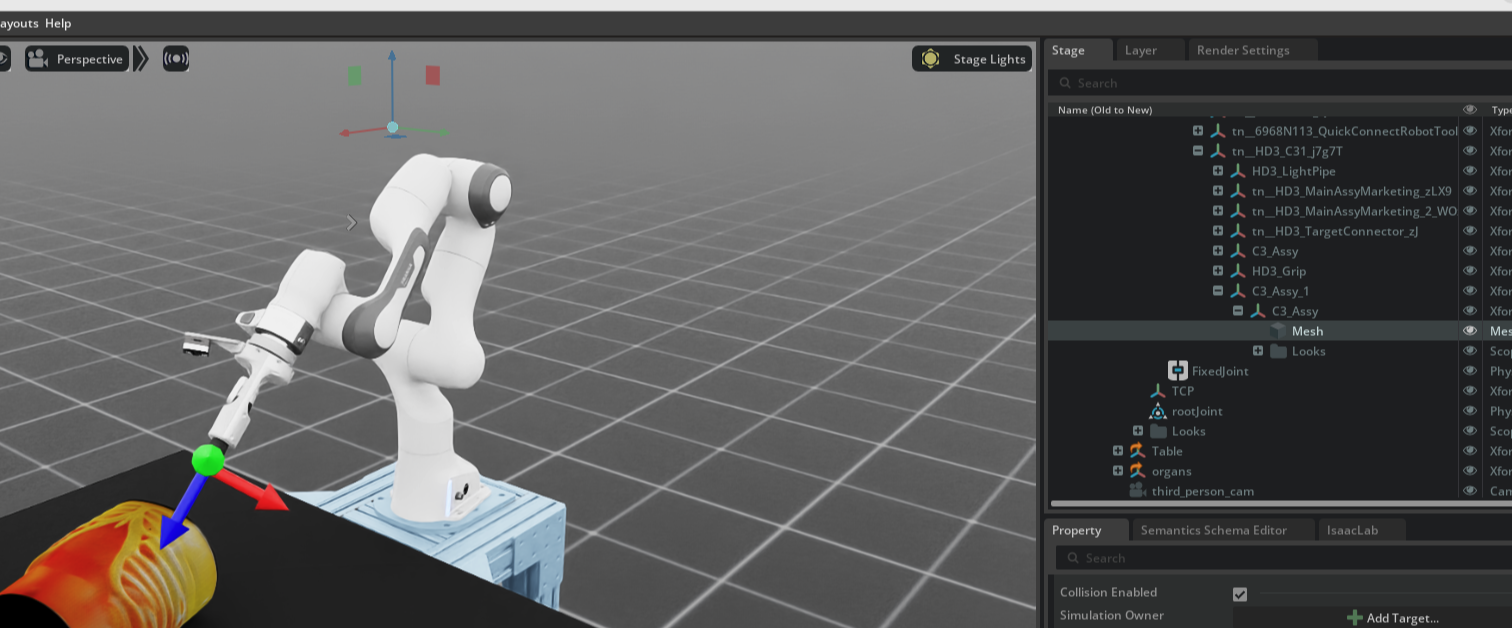Hide the Table prim
Screen dimensions: 1512x628
(1469, 451)
